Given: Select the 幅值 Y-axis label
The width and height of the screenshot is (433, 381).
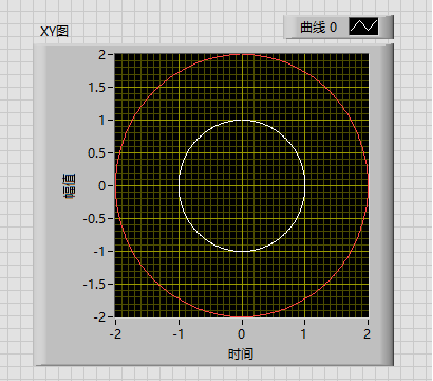Looking at the screenshot, I should coord(69,186).
